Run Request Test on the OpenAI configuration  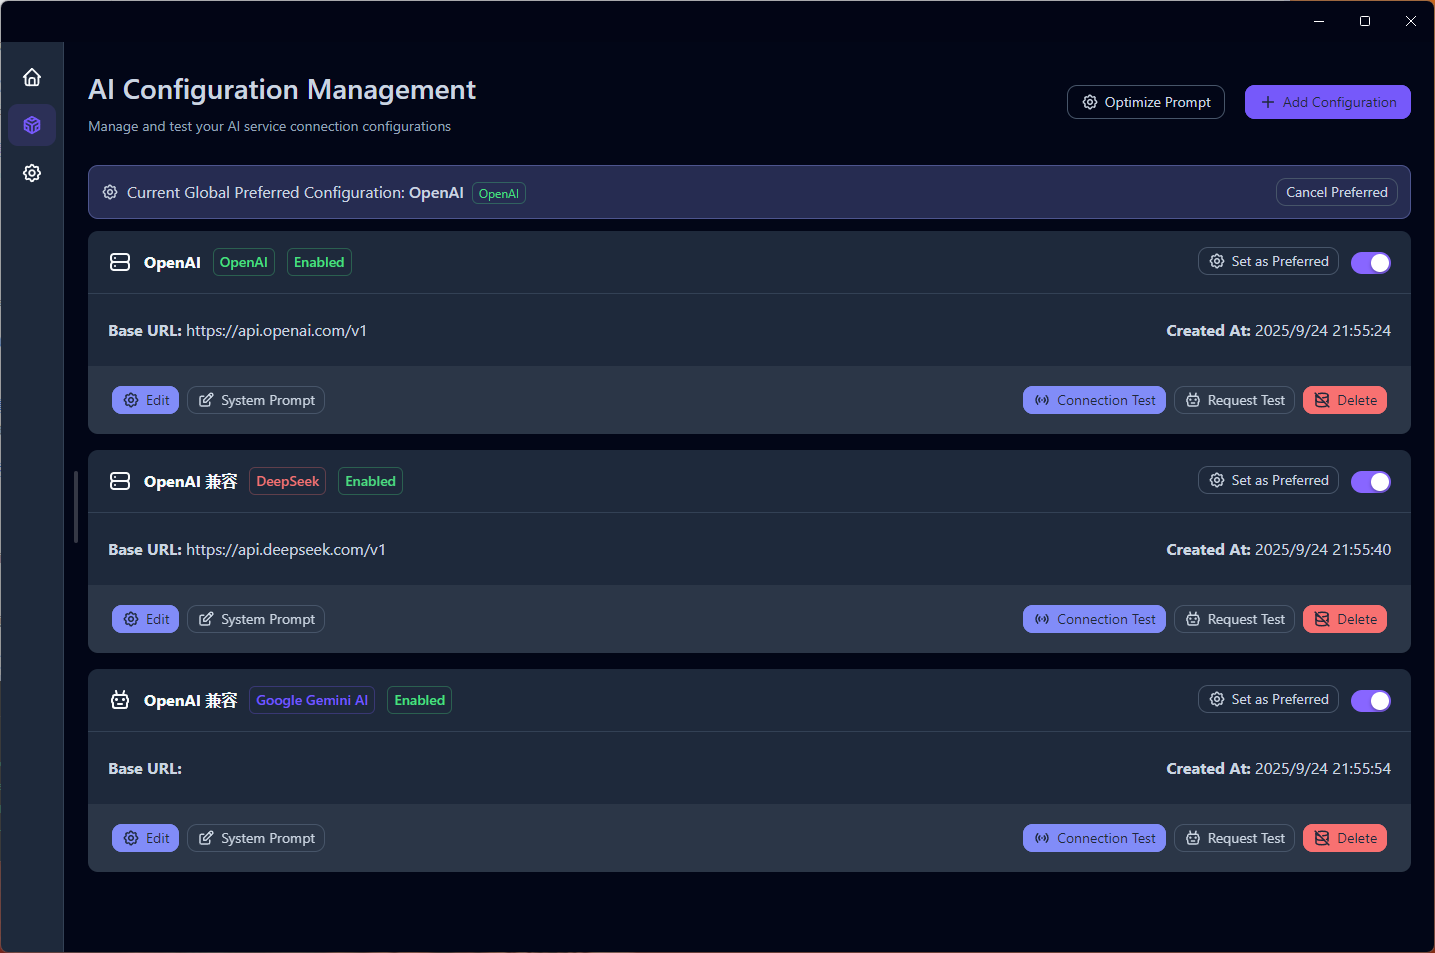pos(1234,400)
